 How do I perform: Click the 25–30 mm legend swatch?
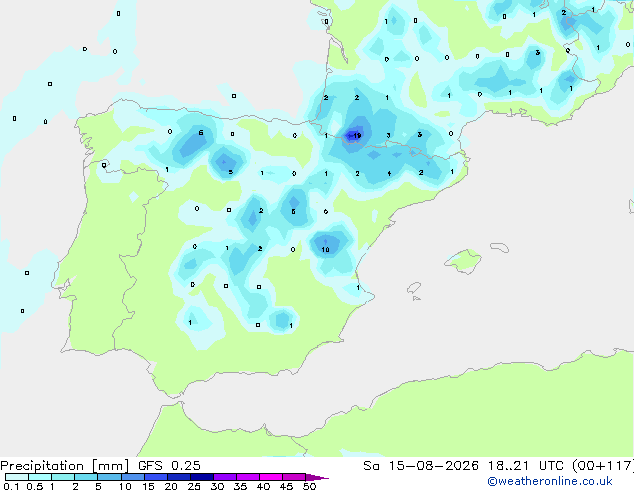(x=201, y=477)
